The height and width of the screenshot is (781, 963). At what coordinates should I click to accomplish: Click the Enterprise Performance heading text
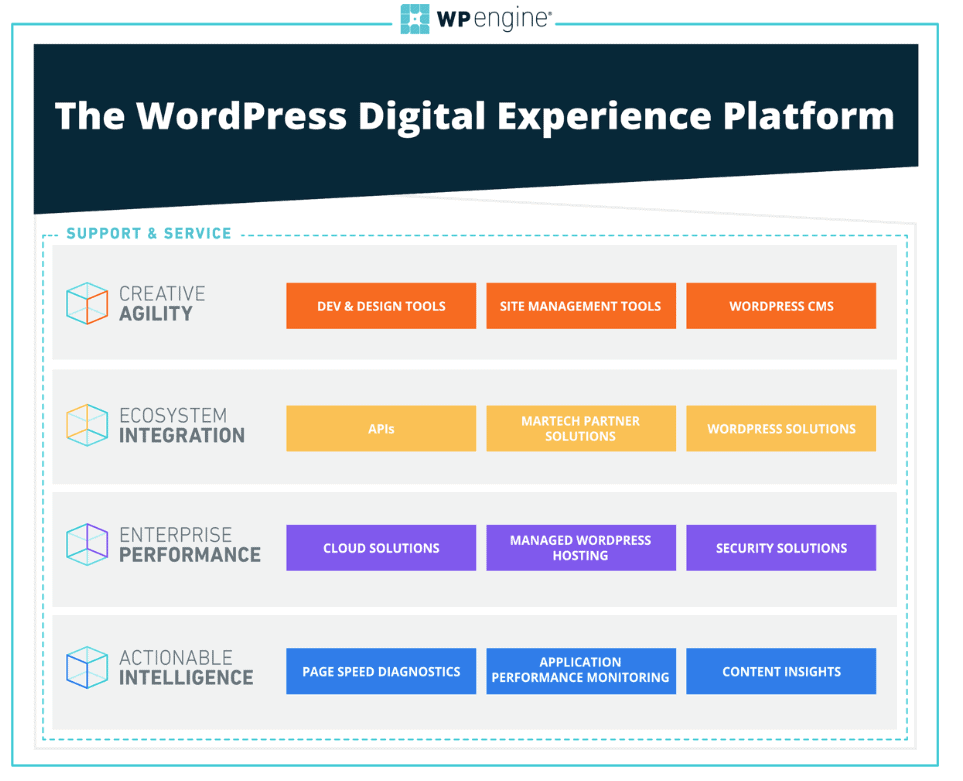[190, 544]
